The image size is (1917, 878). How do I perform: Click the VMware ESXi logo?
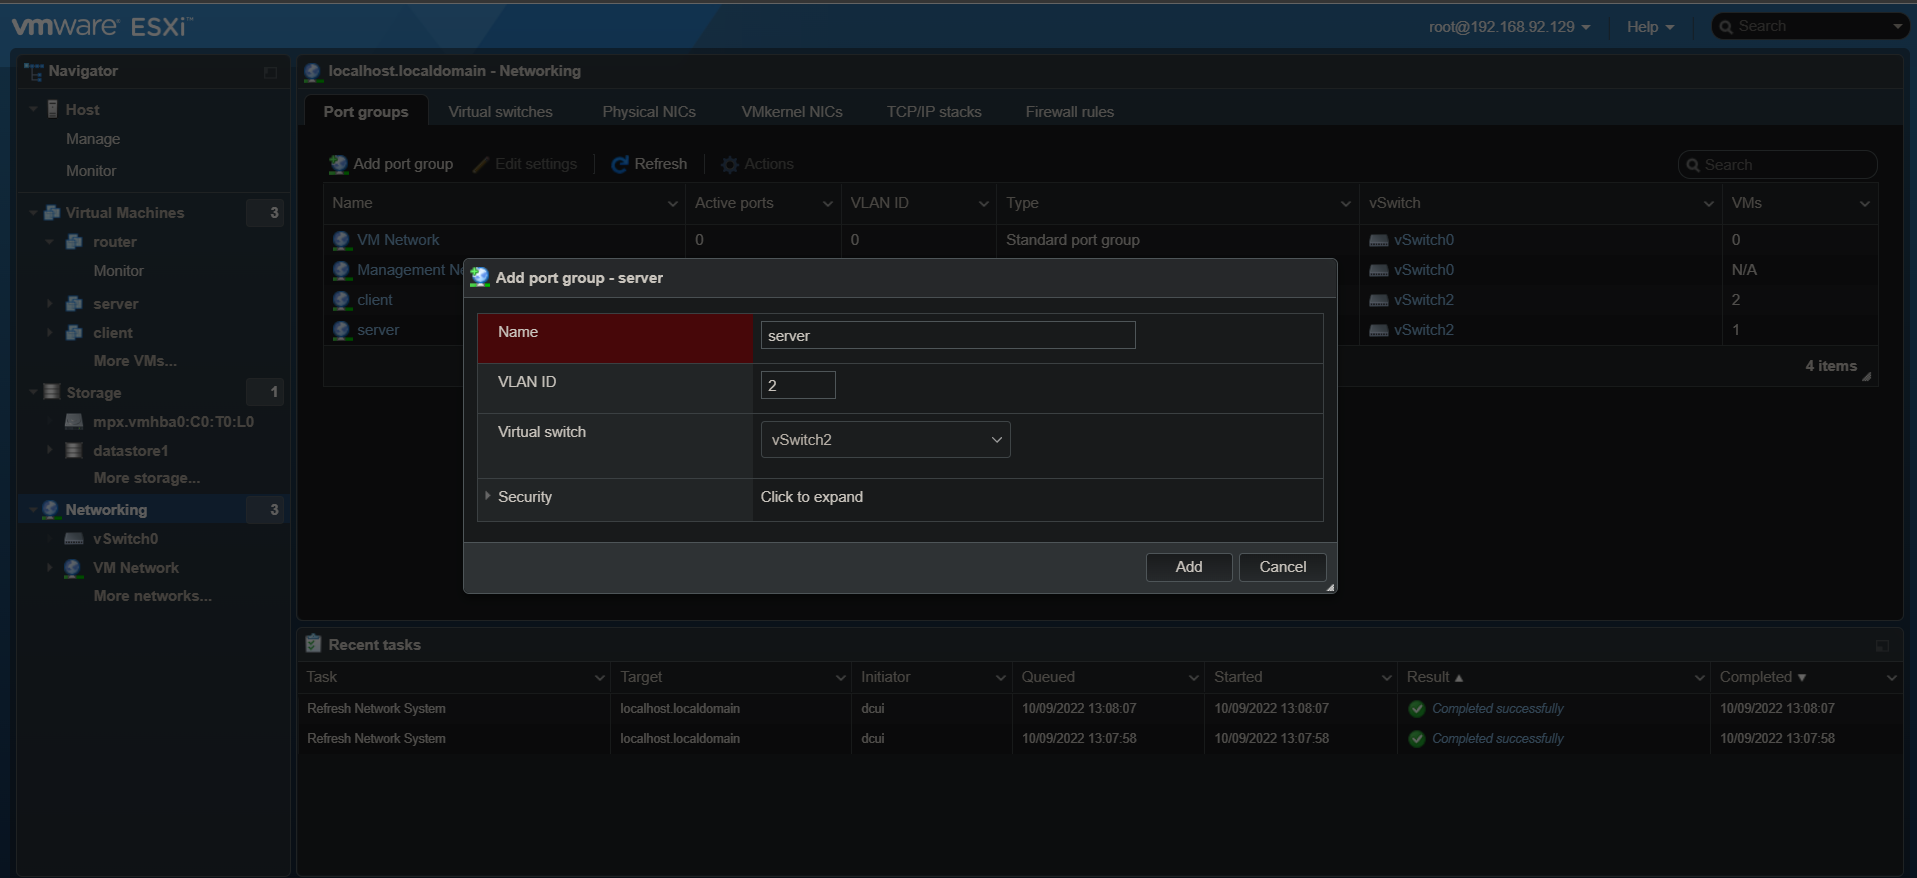(102, 26)
